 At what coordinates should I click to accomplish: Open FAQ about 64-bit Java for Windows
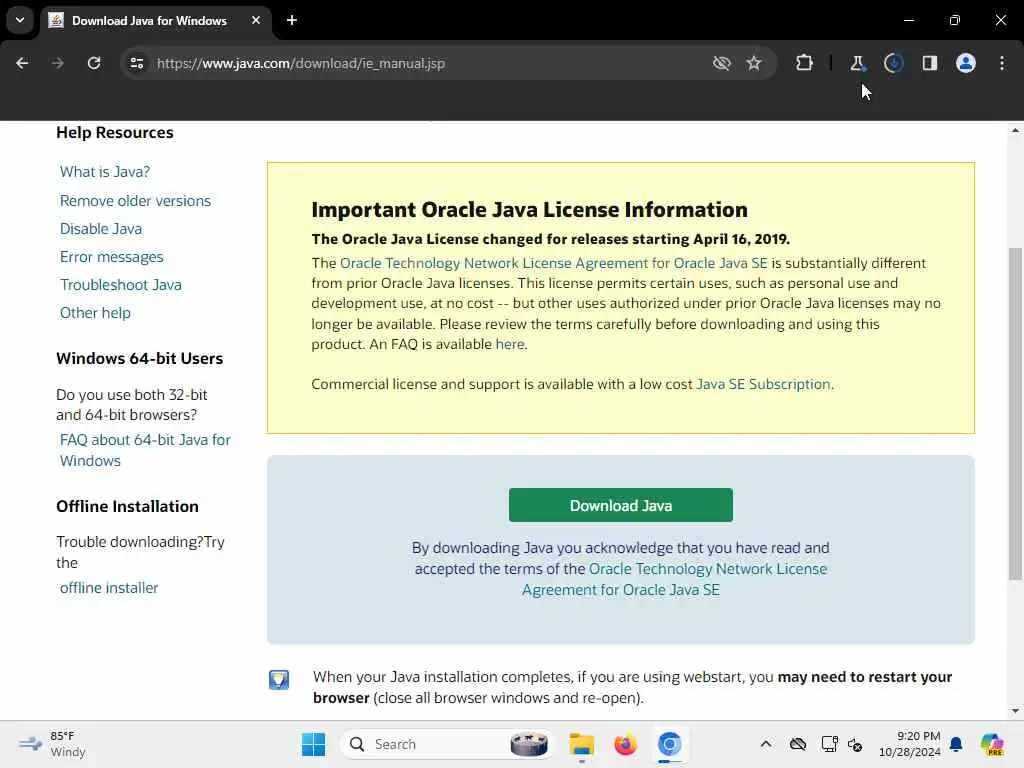coord(145,450)
